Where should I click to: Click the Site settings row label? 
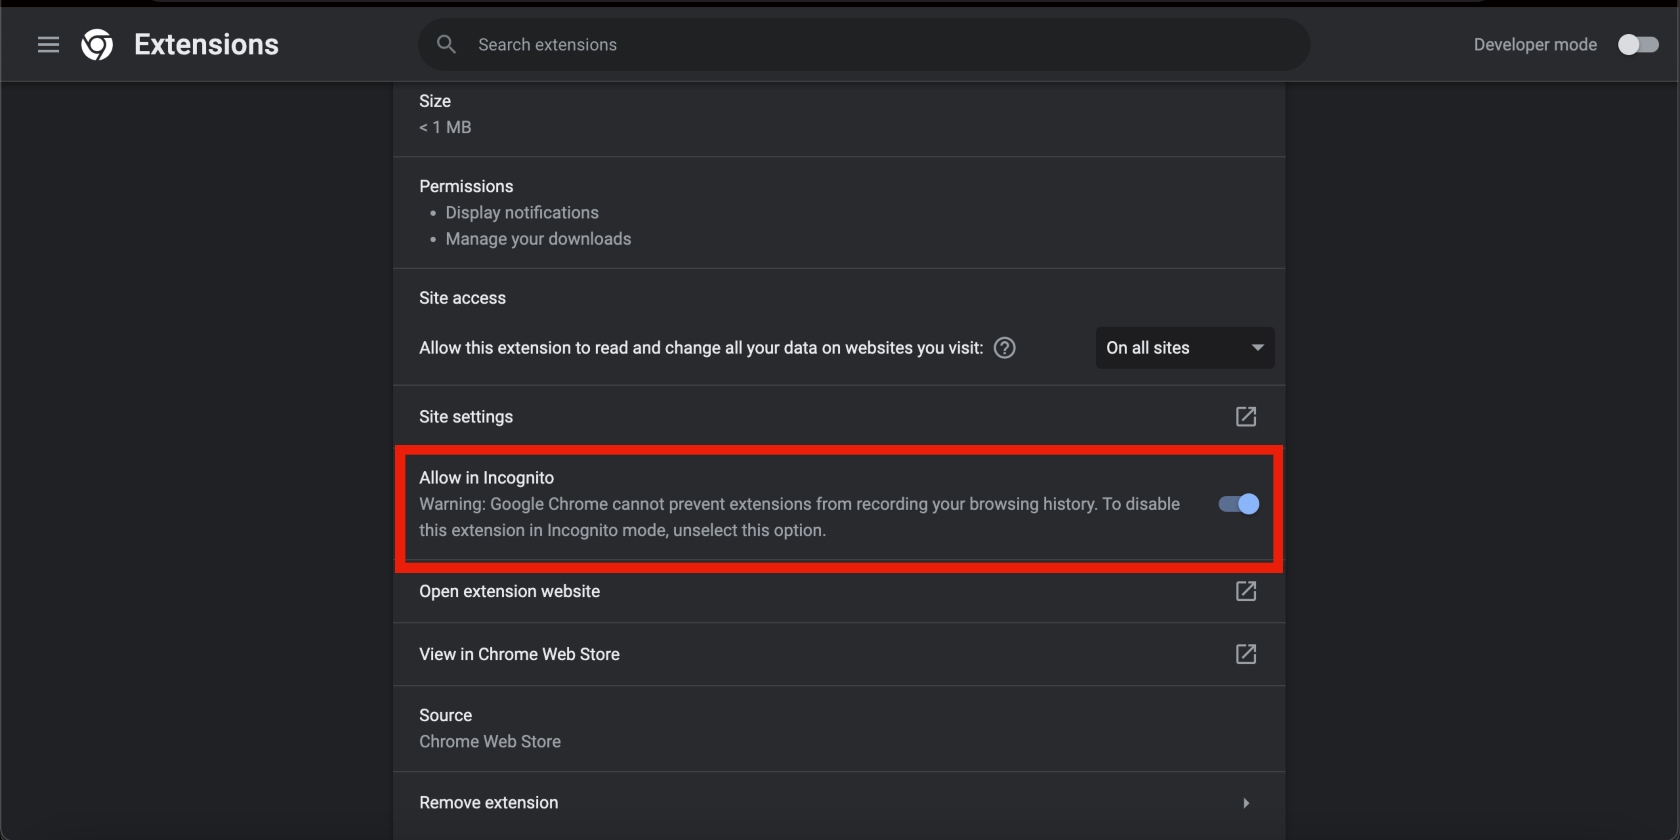[x=466, y=417]
